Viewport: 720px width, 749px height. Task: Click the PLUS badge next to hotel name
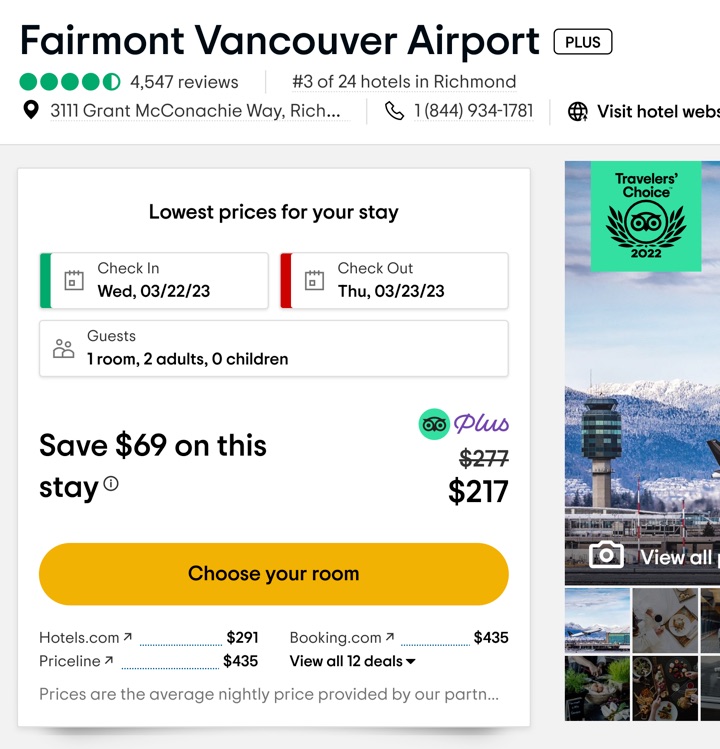point(583,42)
